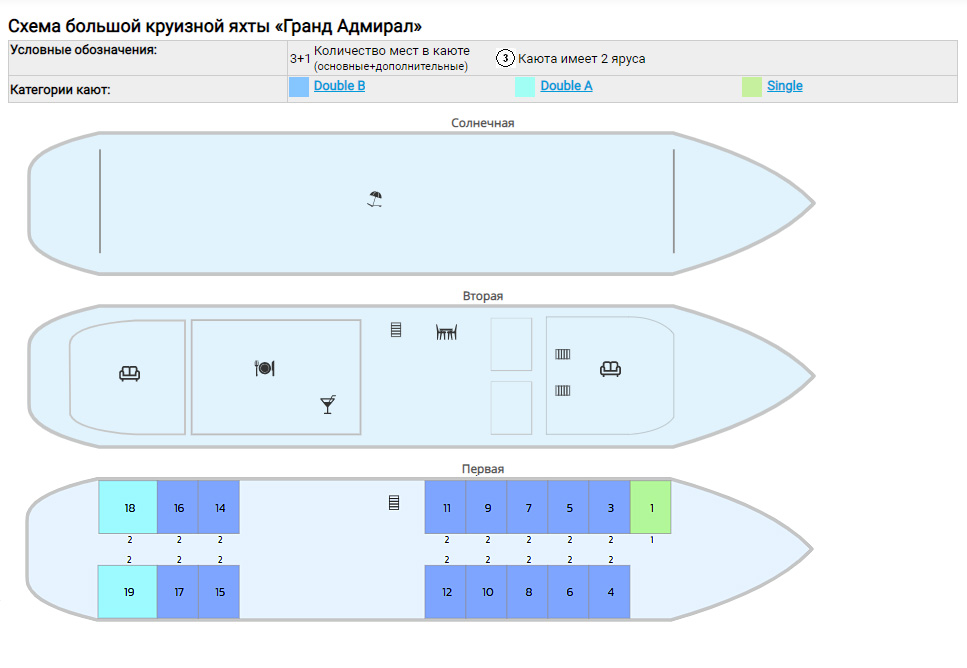Open the Single category link

click(x=784, y=86)
